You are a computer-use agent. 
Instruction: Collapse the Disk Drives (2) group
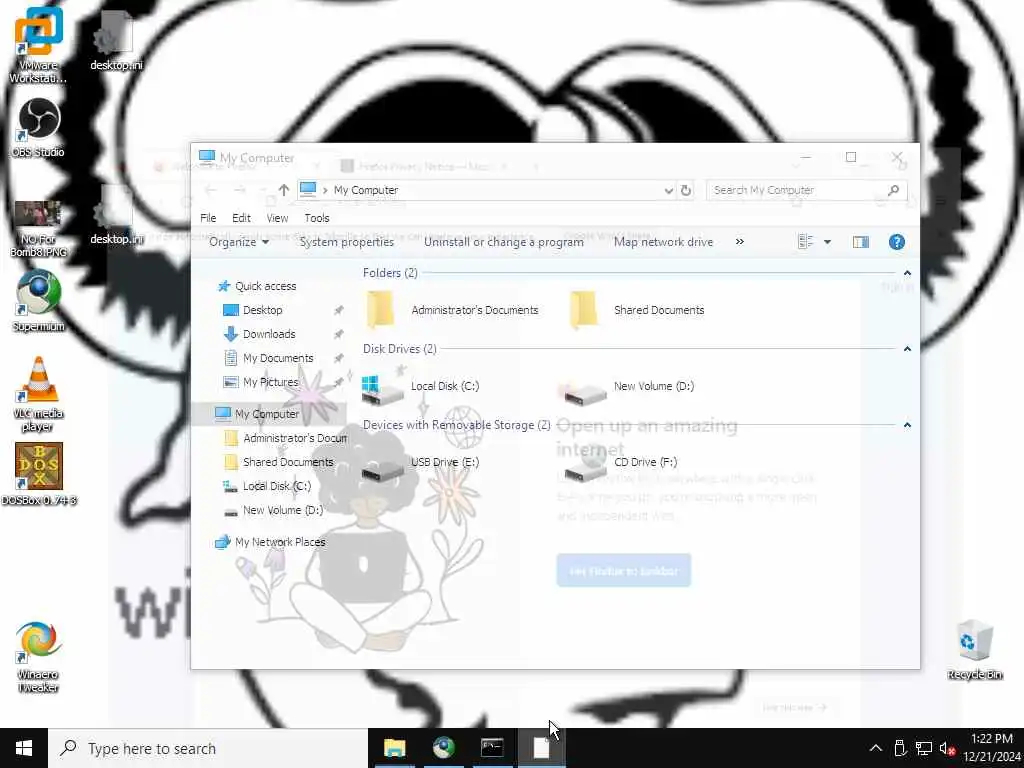coord(907,349)
